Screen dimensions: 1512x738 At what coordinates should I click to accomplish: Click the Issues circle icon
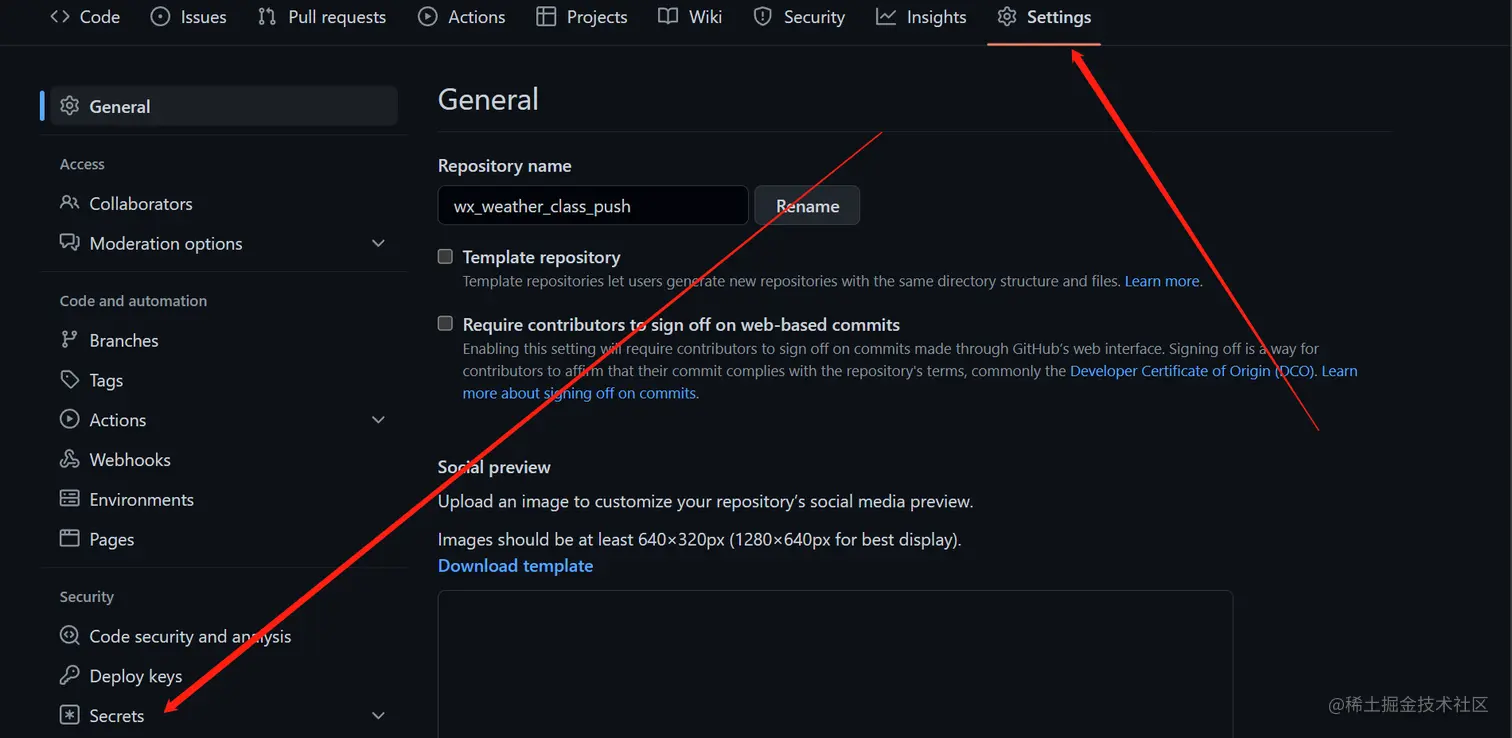pos(160,17)
